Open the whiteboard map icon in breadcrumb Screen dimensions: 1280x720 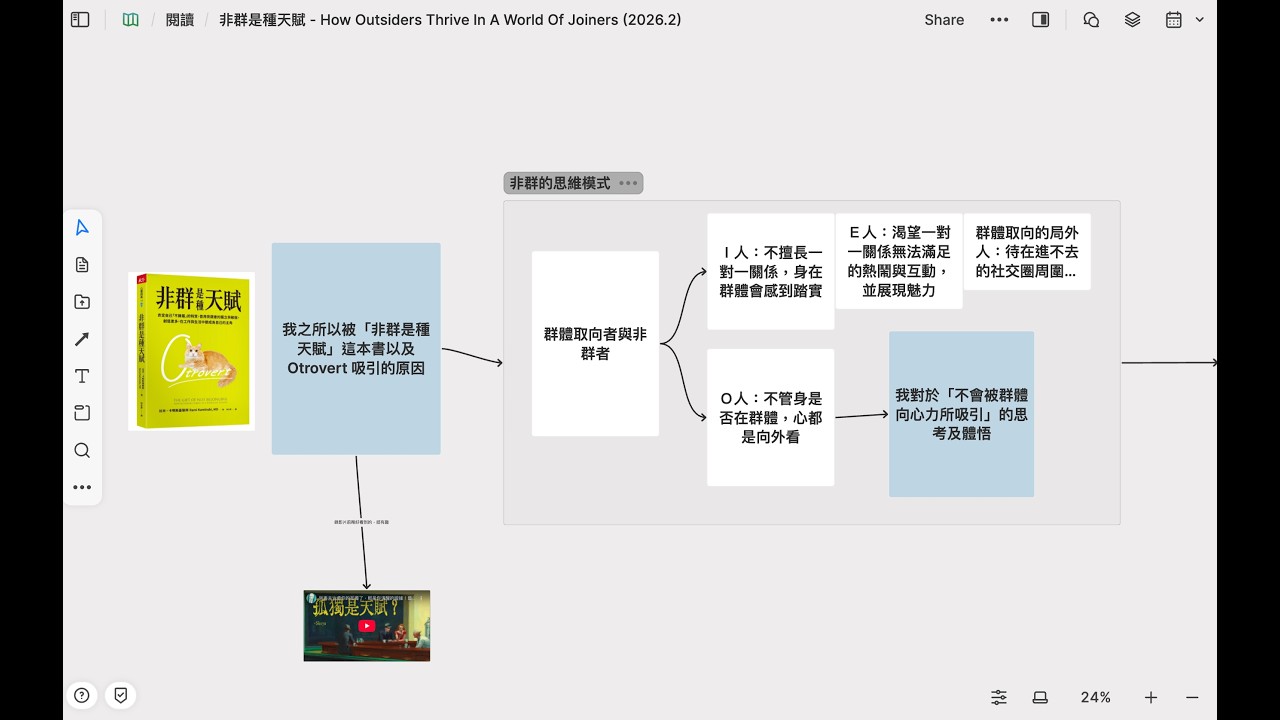coord(130,20)
